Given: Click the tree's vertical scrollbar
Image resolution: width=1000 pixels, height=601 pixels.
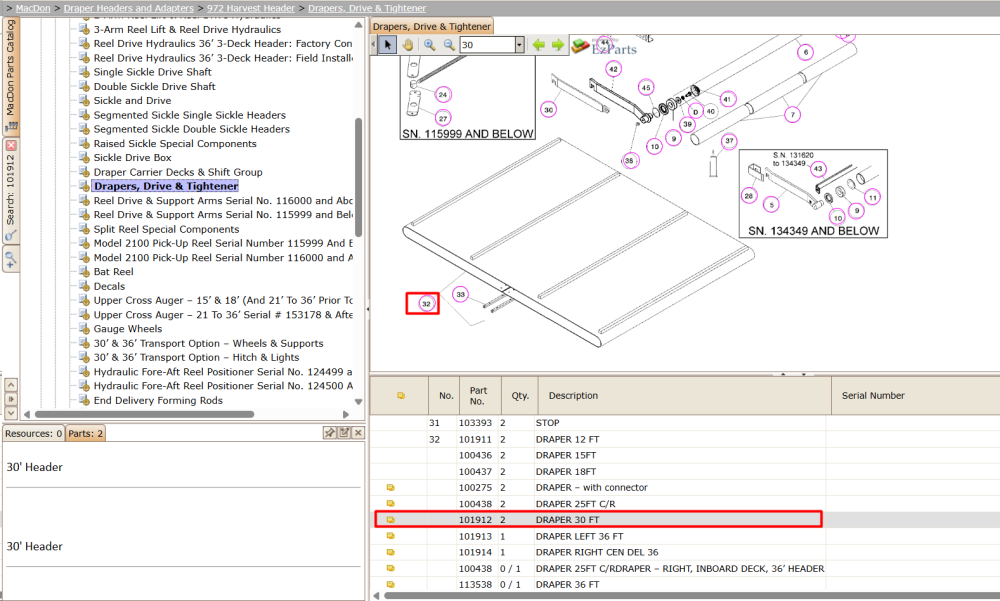Looking at the screenshot, I should click(x=358, y=177).
